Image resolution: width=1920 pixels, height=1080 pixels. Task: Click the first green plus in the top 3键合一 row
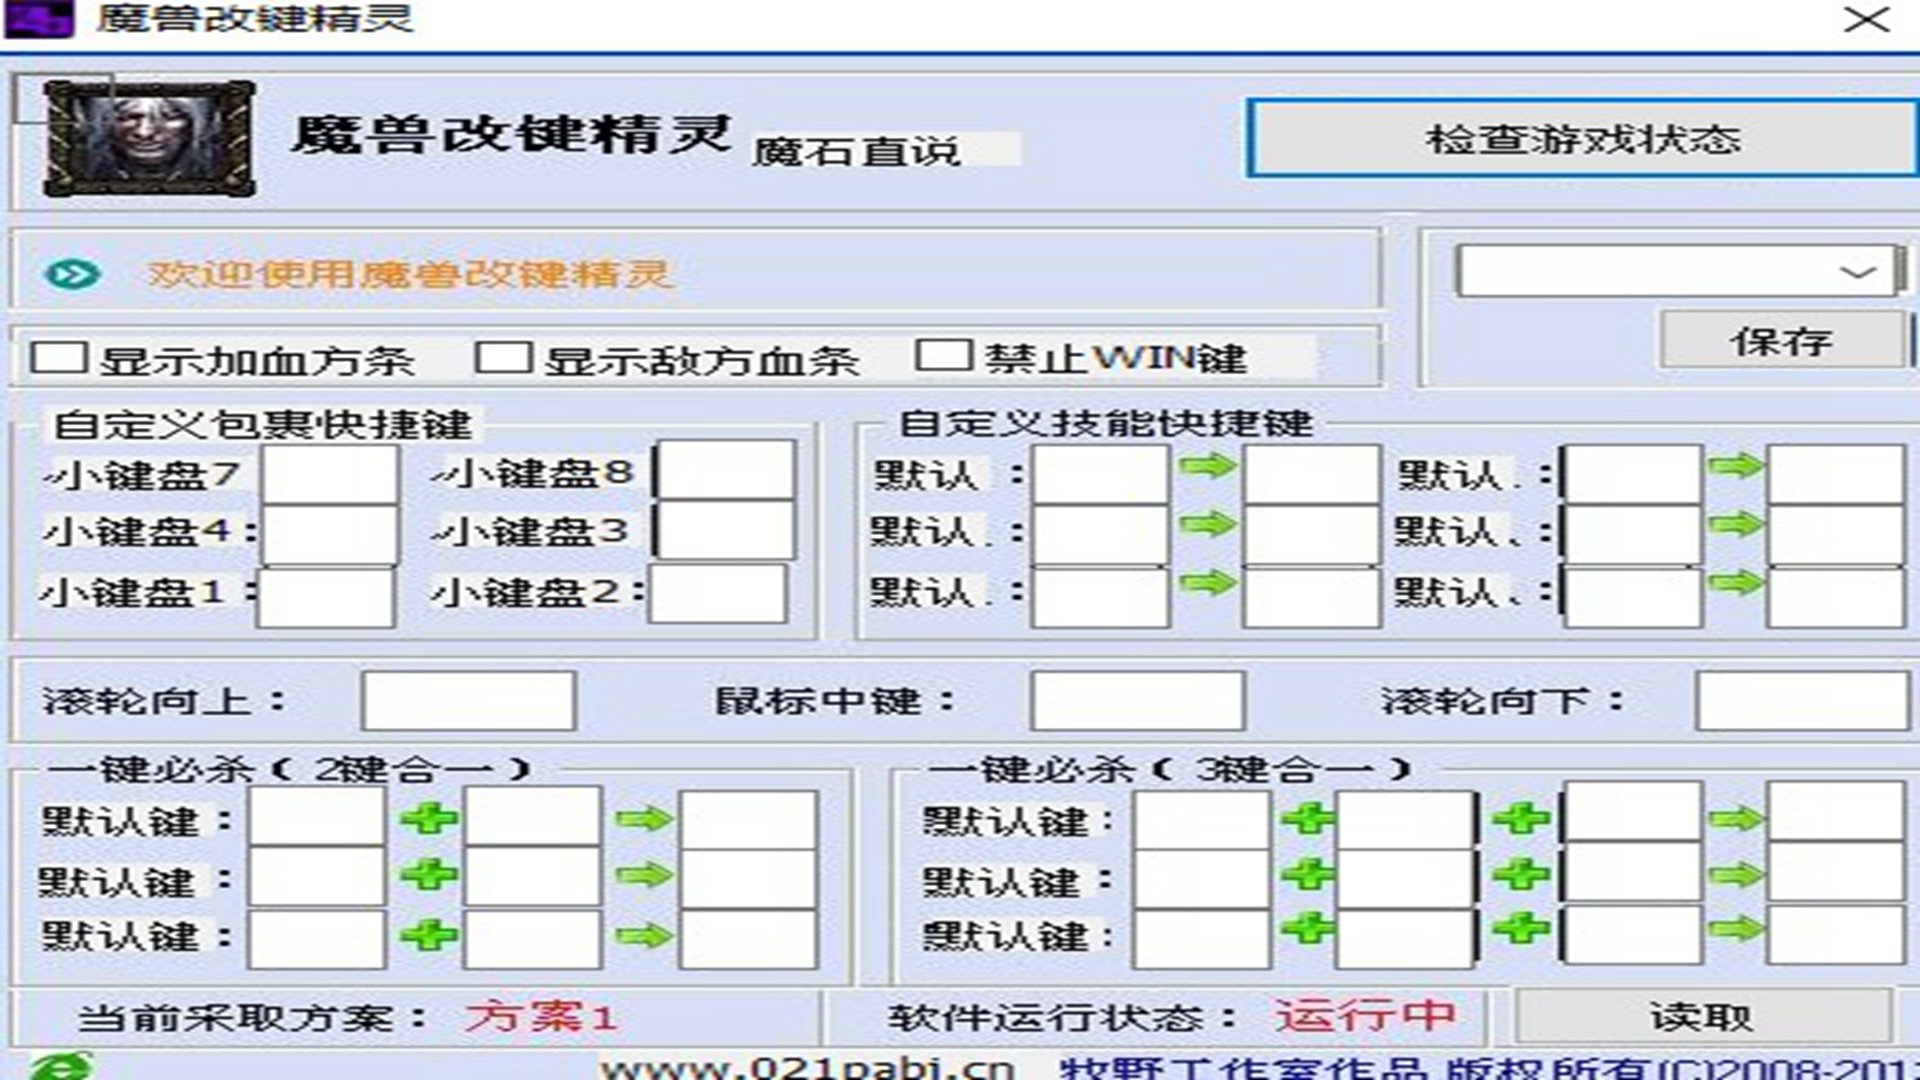(1307, 820)
